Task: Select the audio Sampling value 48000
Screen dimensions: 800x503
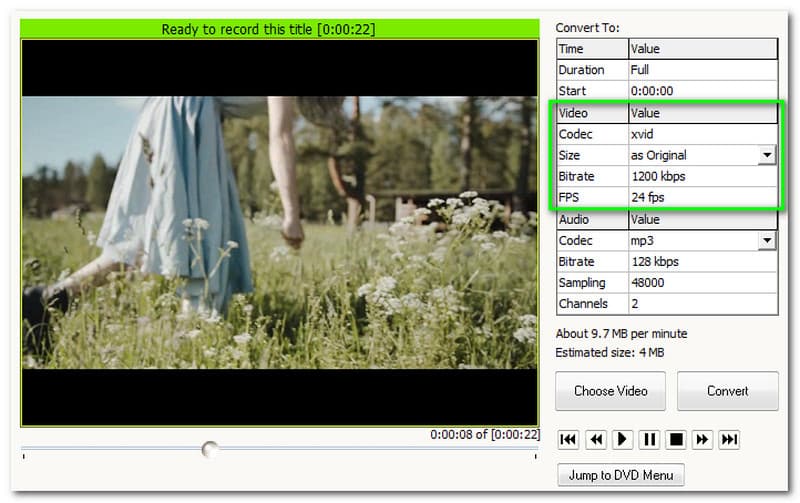Action: tap(702, 283)
